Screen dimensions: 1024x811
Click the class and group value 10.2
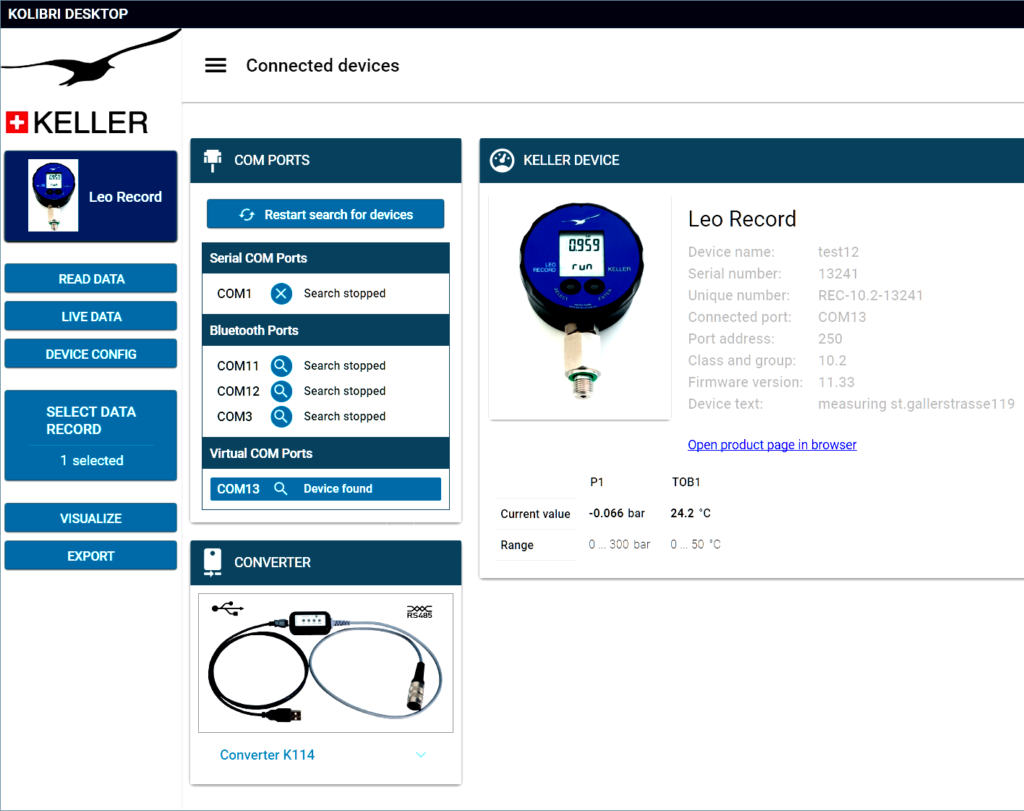(x=832, y=360)
